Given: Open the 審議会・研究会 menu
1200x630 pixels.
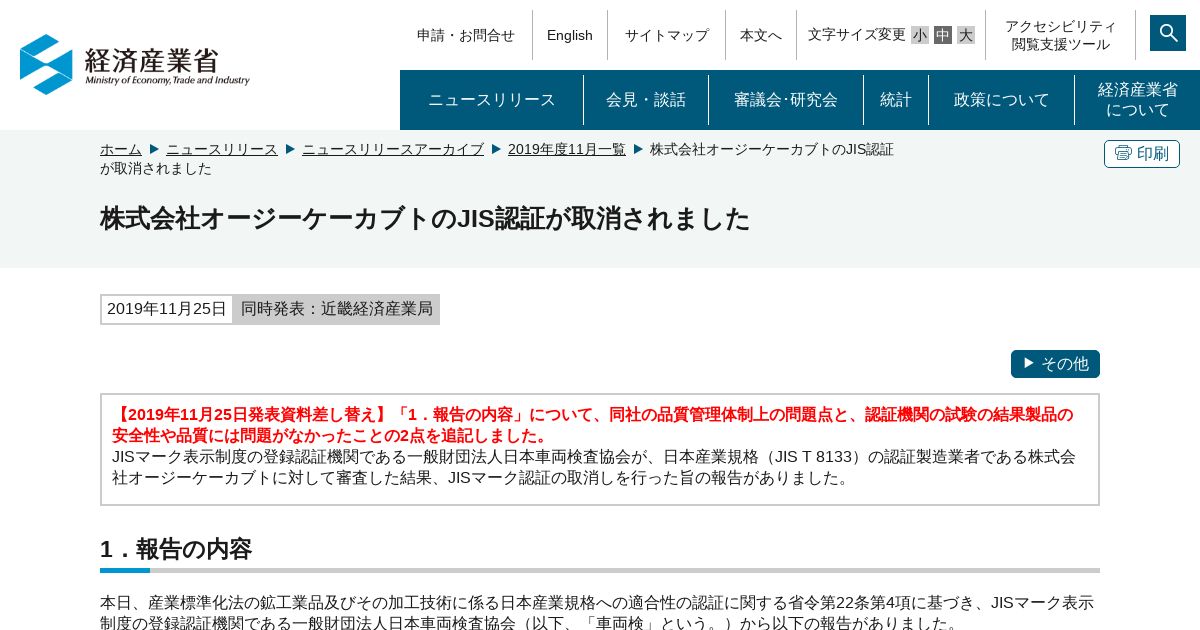Looking at the screenshot, I should (x=786, y=100).
